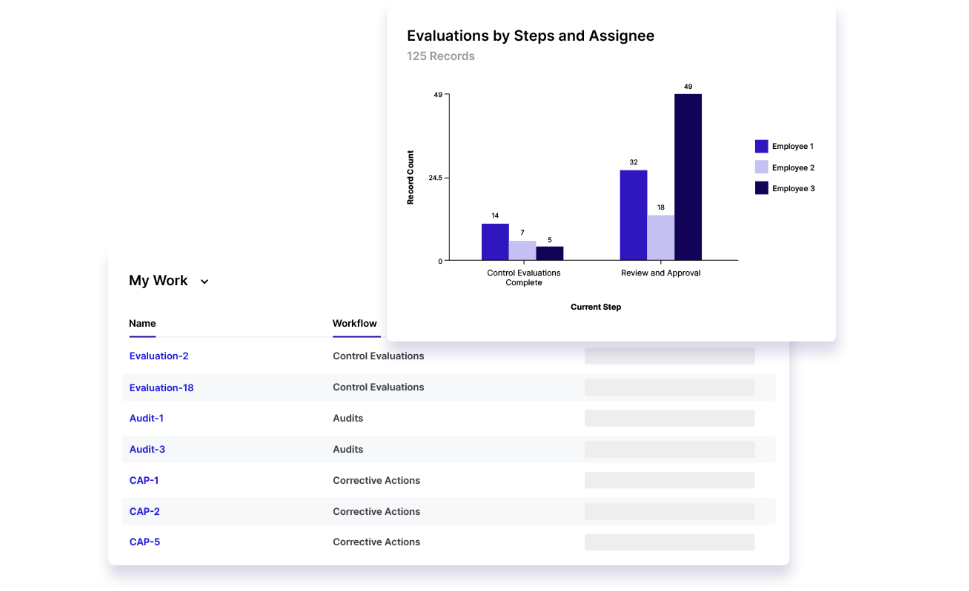The height and width of the screenshot is (591, 969).
Task: Click the Control Evaluations bar labeled 14
Action: coord(495,242)
